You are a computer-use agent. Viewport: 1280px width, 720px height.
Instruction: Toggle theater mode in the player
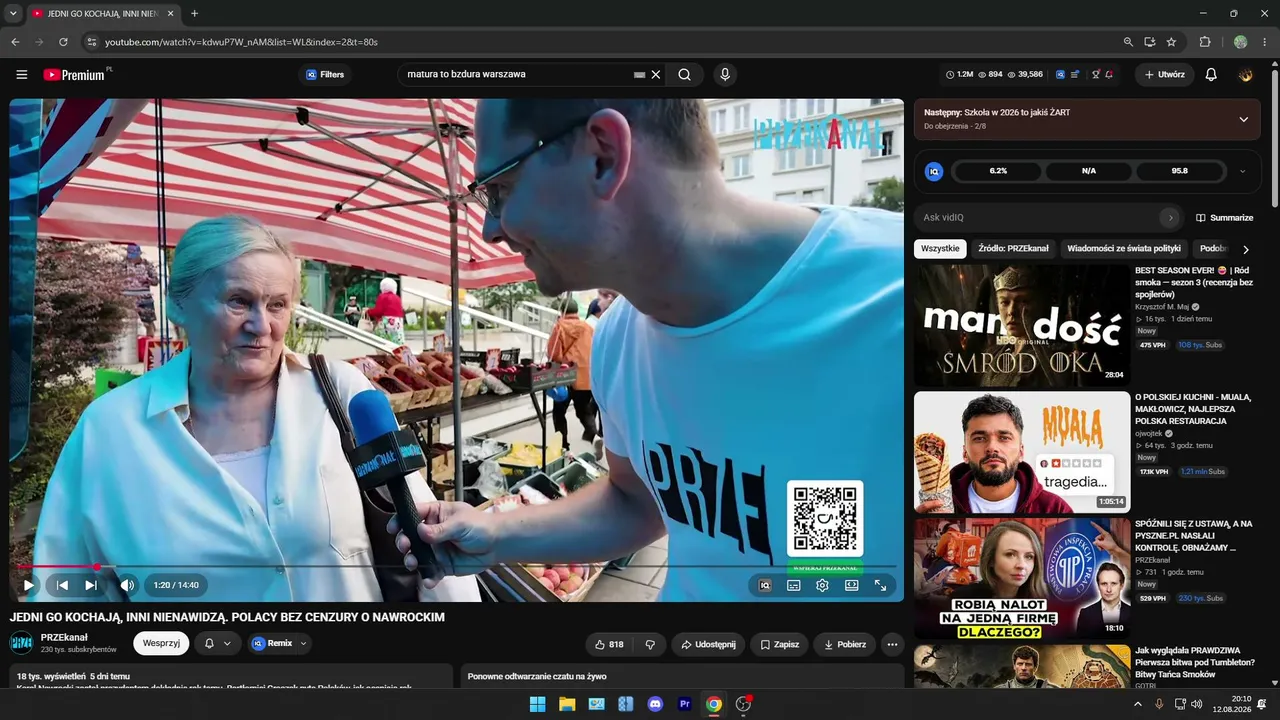click(851, 585)
